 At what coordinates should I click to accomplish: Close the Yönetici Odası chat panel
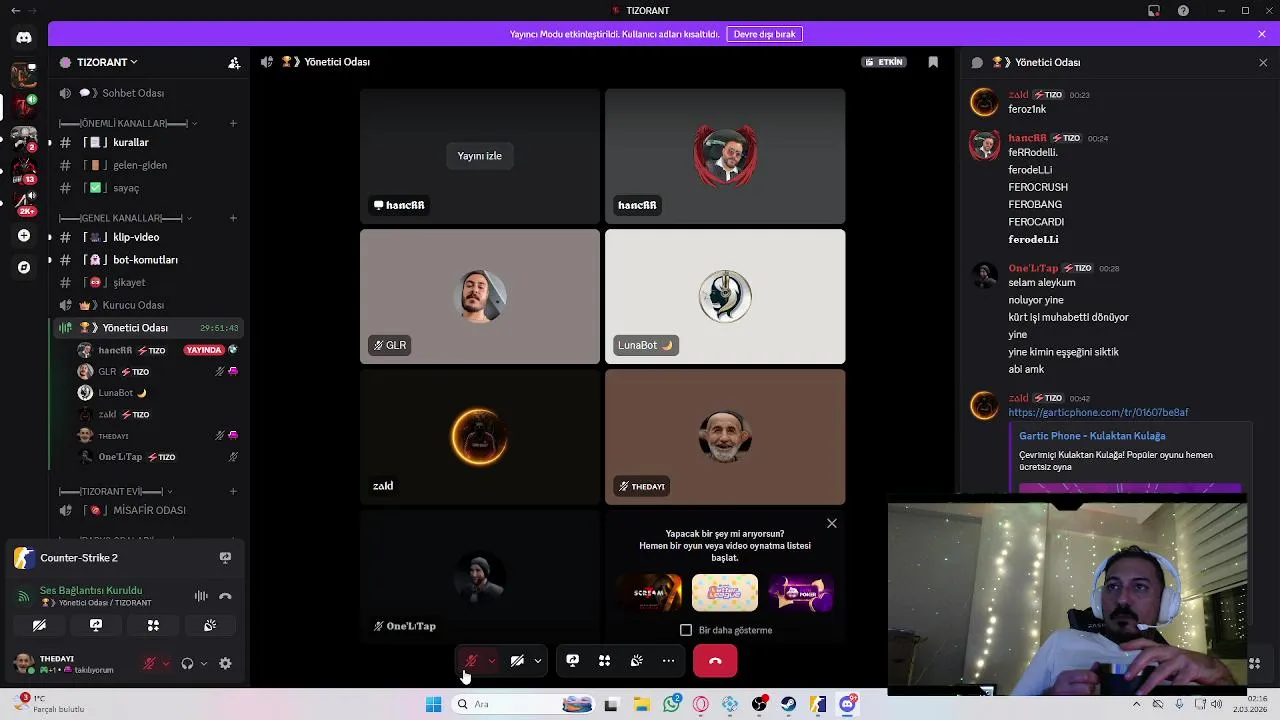1262,62
